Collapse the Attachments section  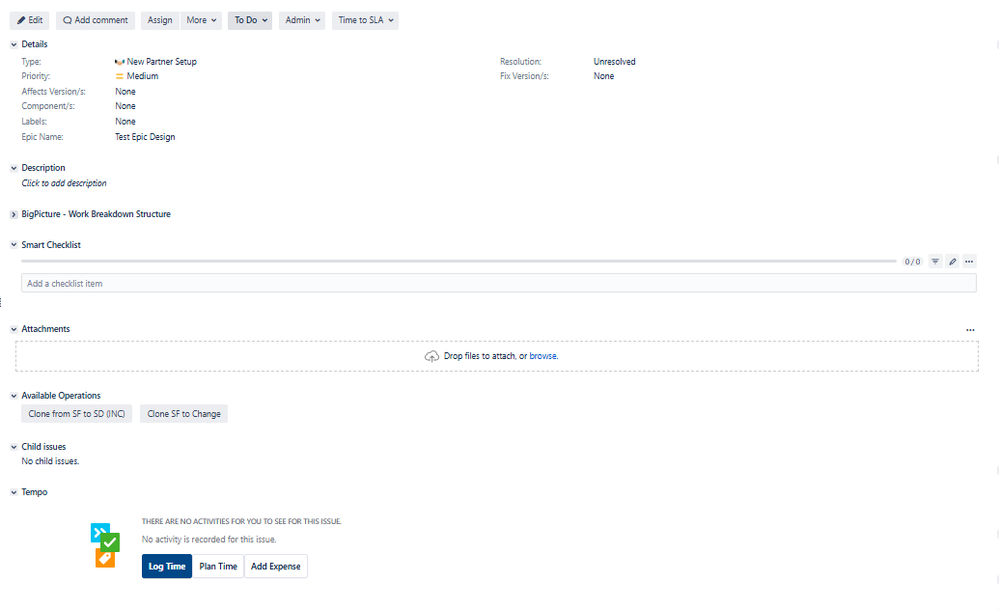click(x=14, y=330)
